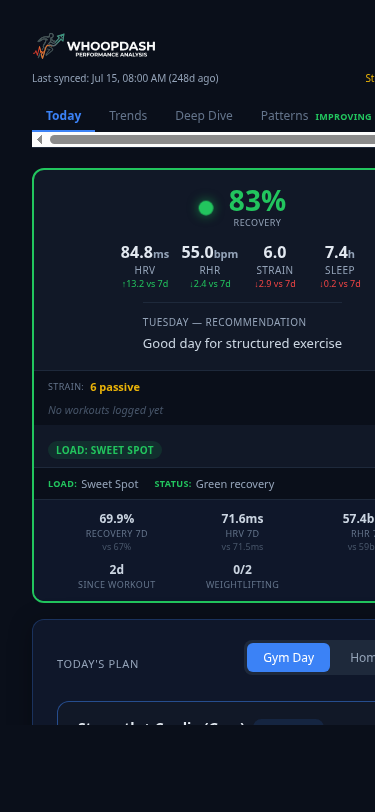Click the ↓0.2 vs 7d sleep change
Viewport: 375px width, 812px height.
tap(340, 284)
